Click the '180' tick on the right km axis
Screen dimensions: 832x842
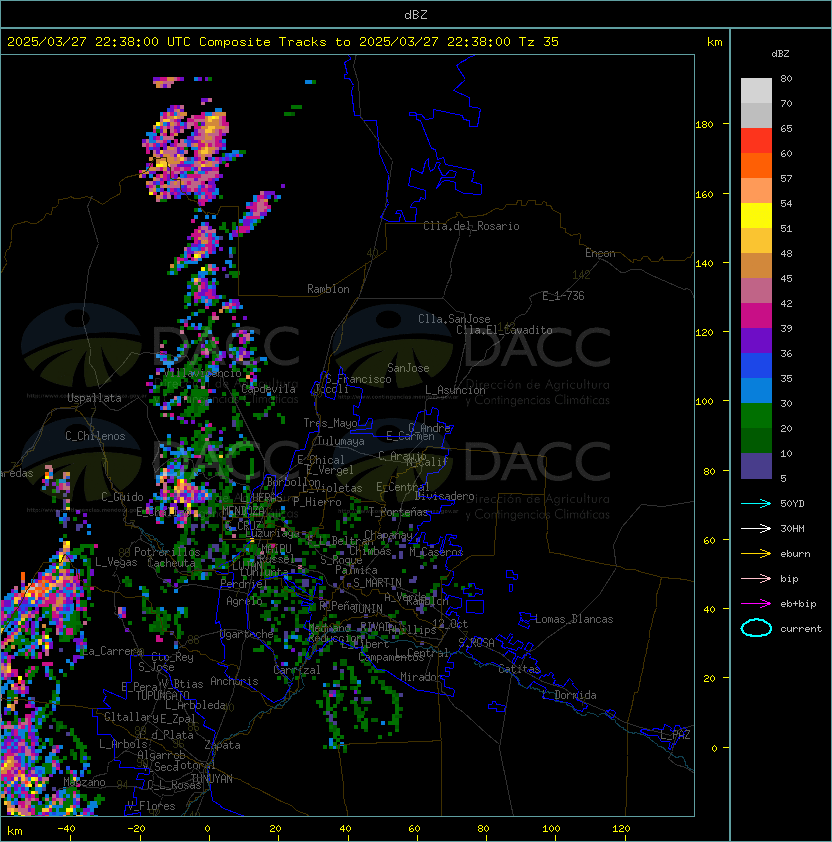point(704,125)
